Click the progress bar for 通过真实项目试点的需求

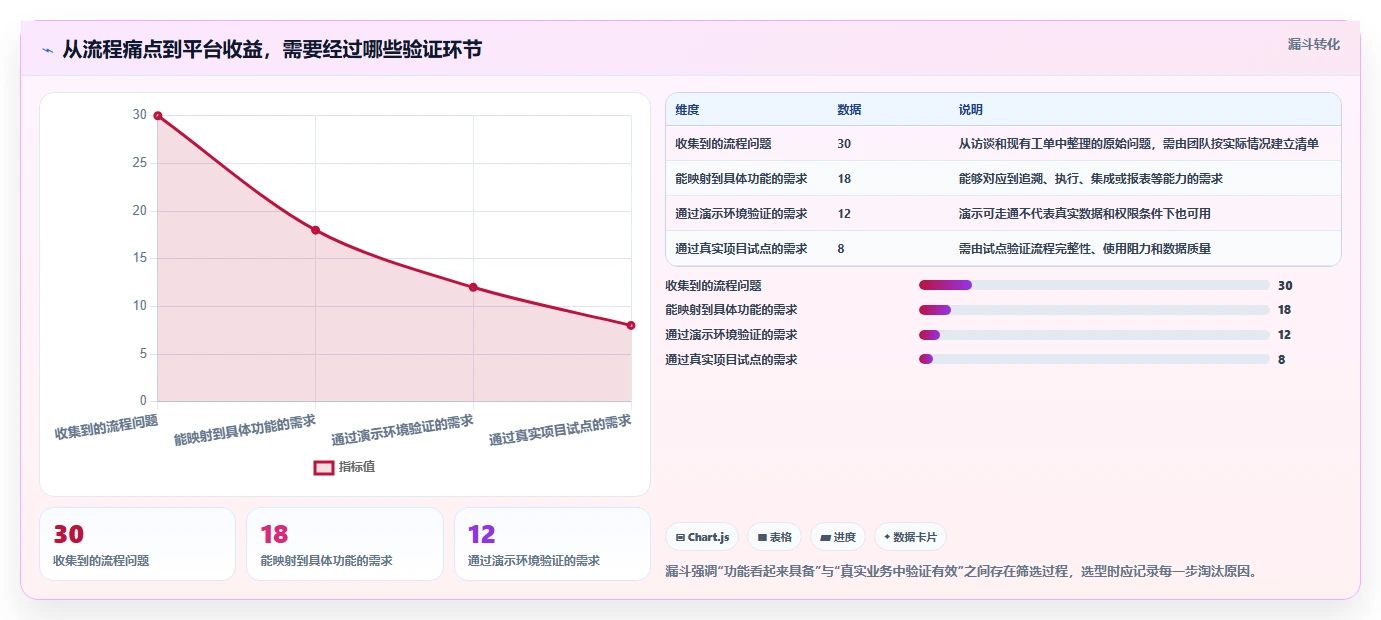1094,359
